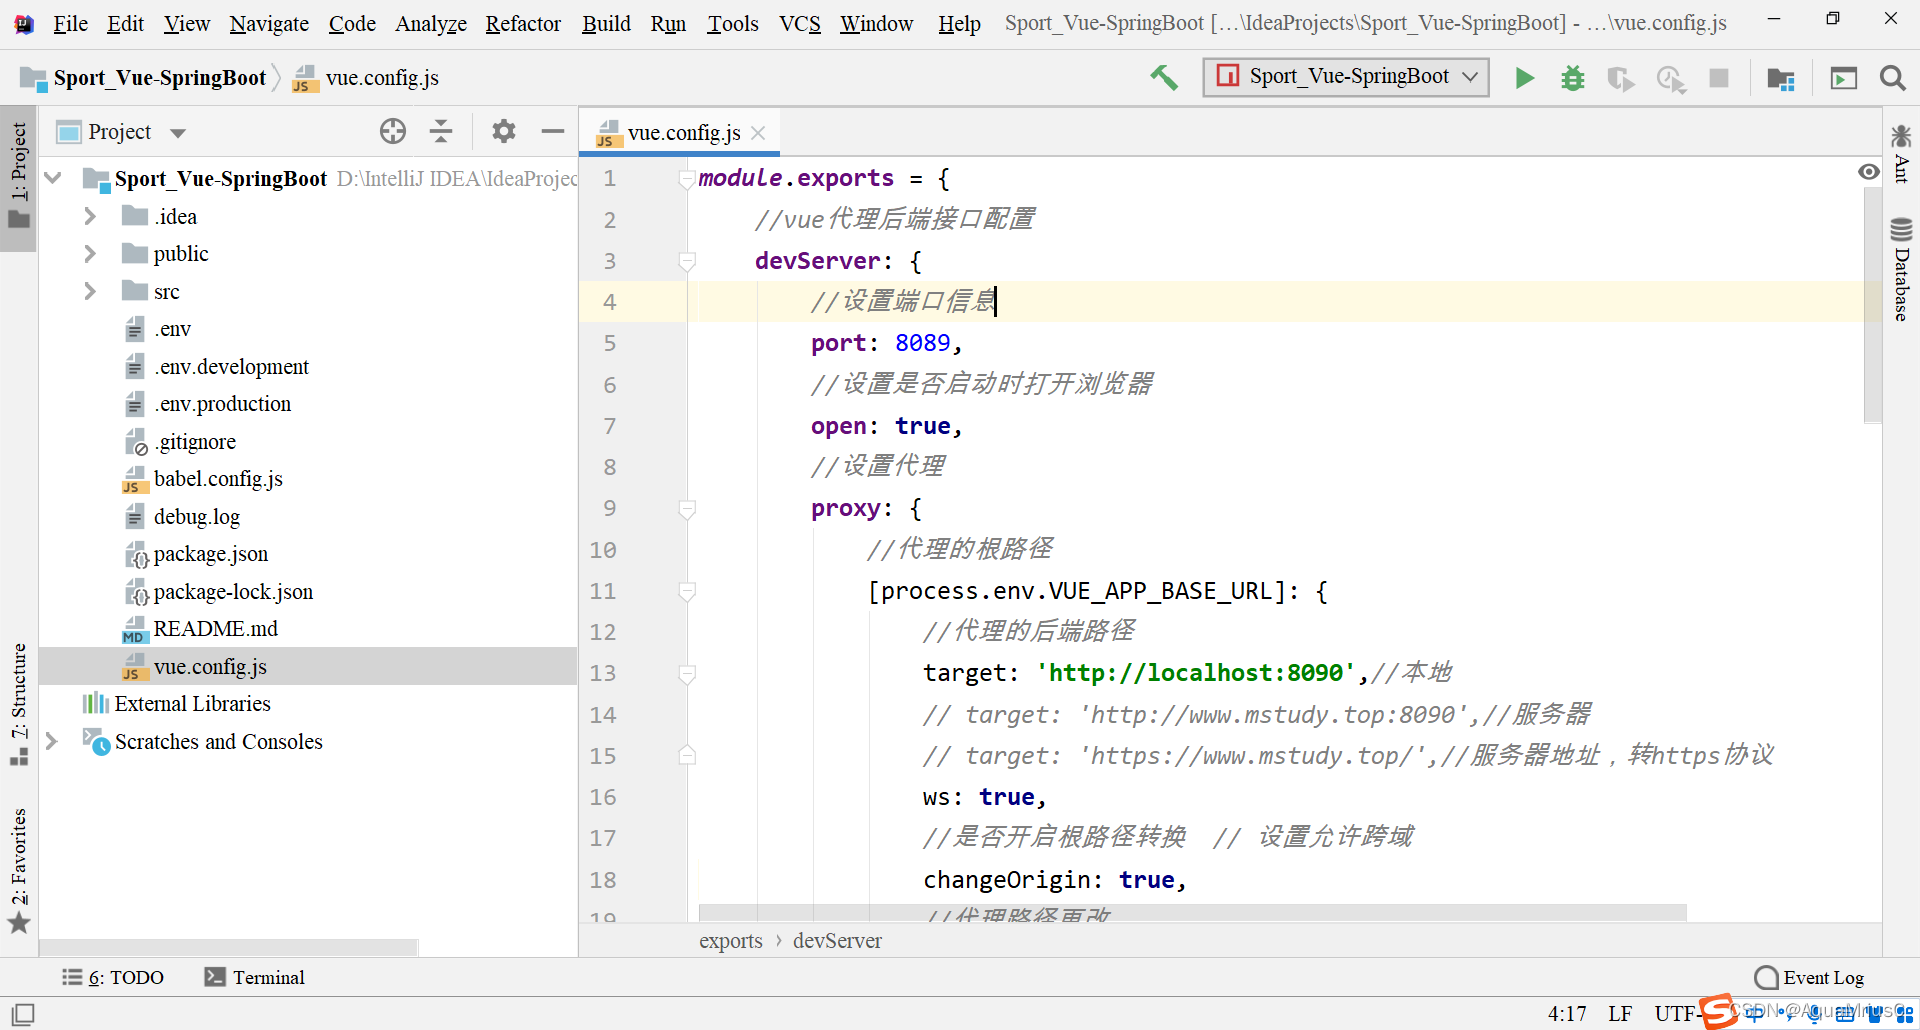
Task: Fold the proxy block at line 9
Action: [x=687, y=510]
